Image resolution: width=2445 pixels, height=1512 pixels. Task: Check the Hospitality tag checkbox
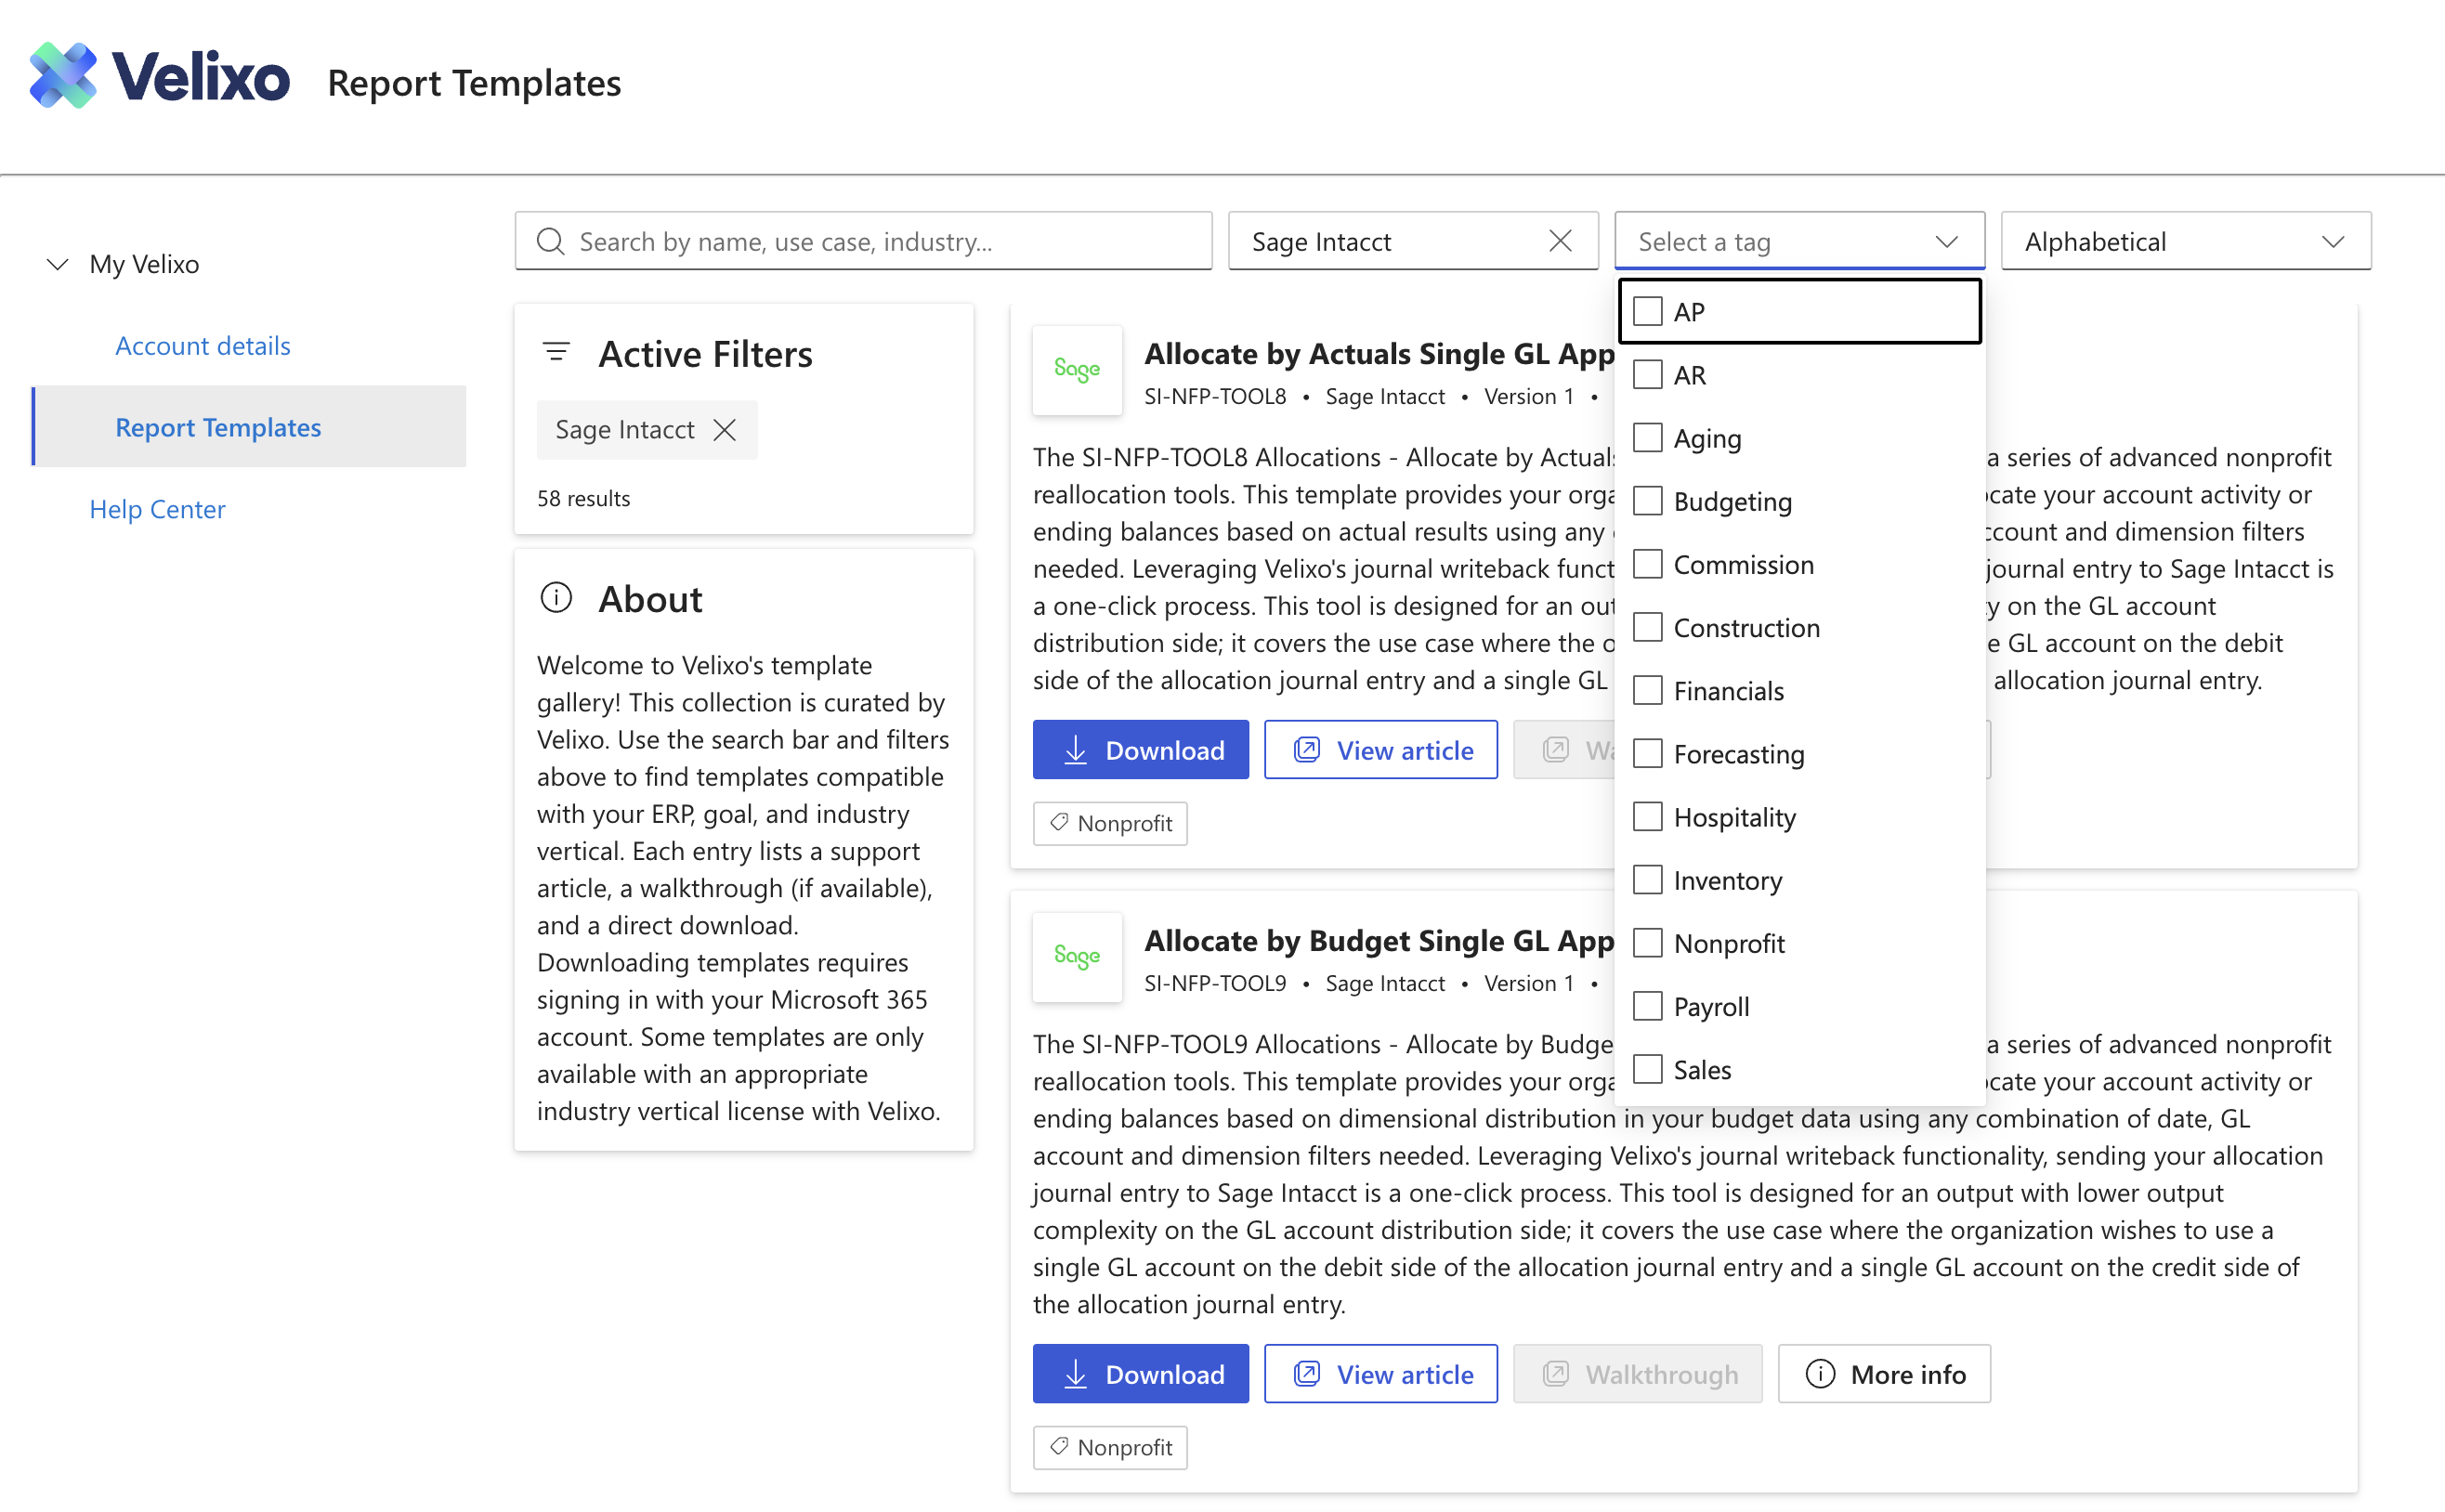1647,817
